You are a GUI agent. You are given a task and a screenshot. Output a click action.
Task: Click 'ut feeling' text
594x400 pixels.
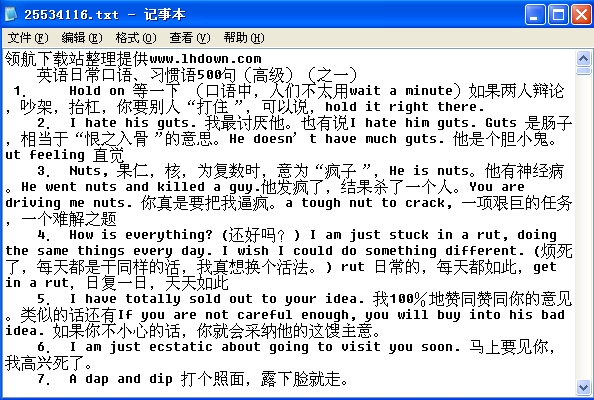[45, 155]
